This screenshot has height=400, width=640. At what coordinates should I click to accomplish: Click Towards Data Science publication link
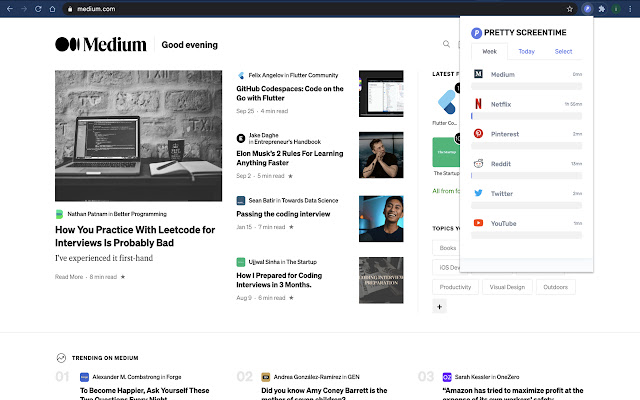point(310,200)
